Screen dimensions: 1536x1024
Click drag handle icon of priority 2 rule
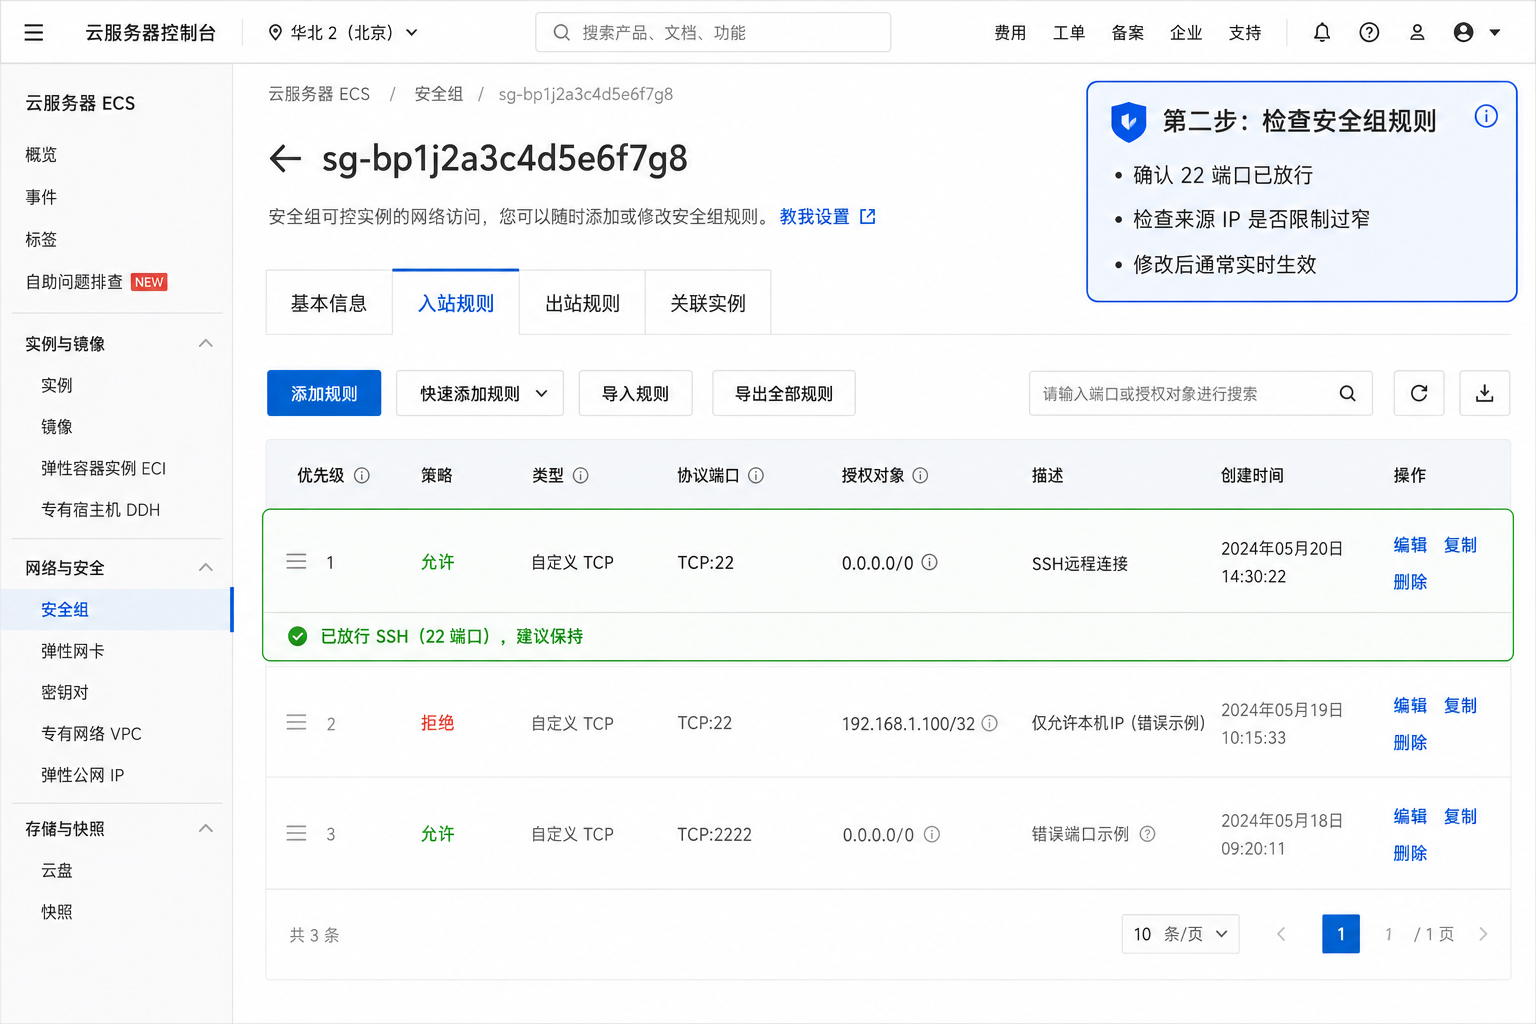(297, 723)
